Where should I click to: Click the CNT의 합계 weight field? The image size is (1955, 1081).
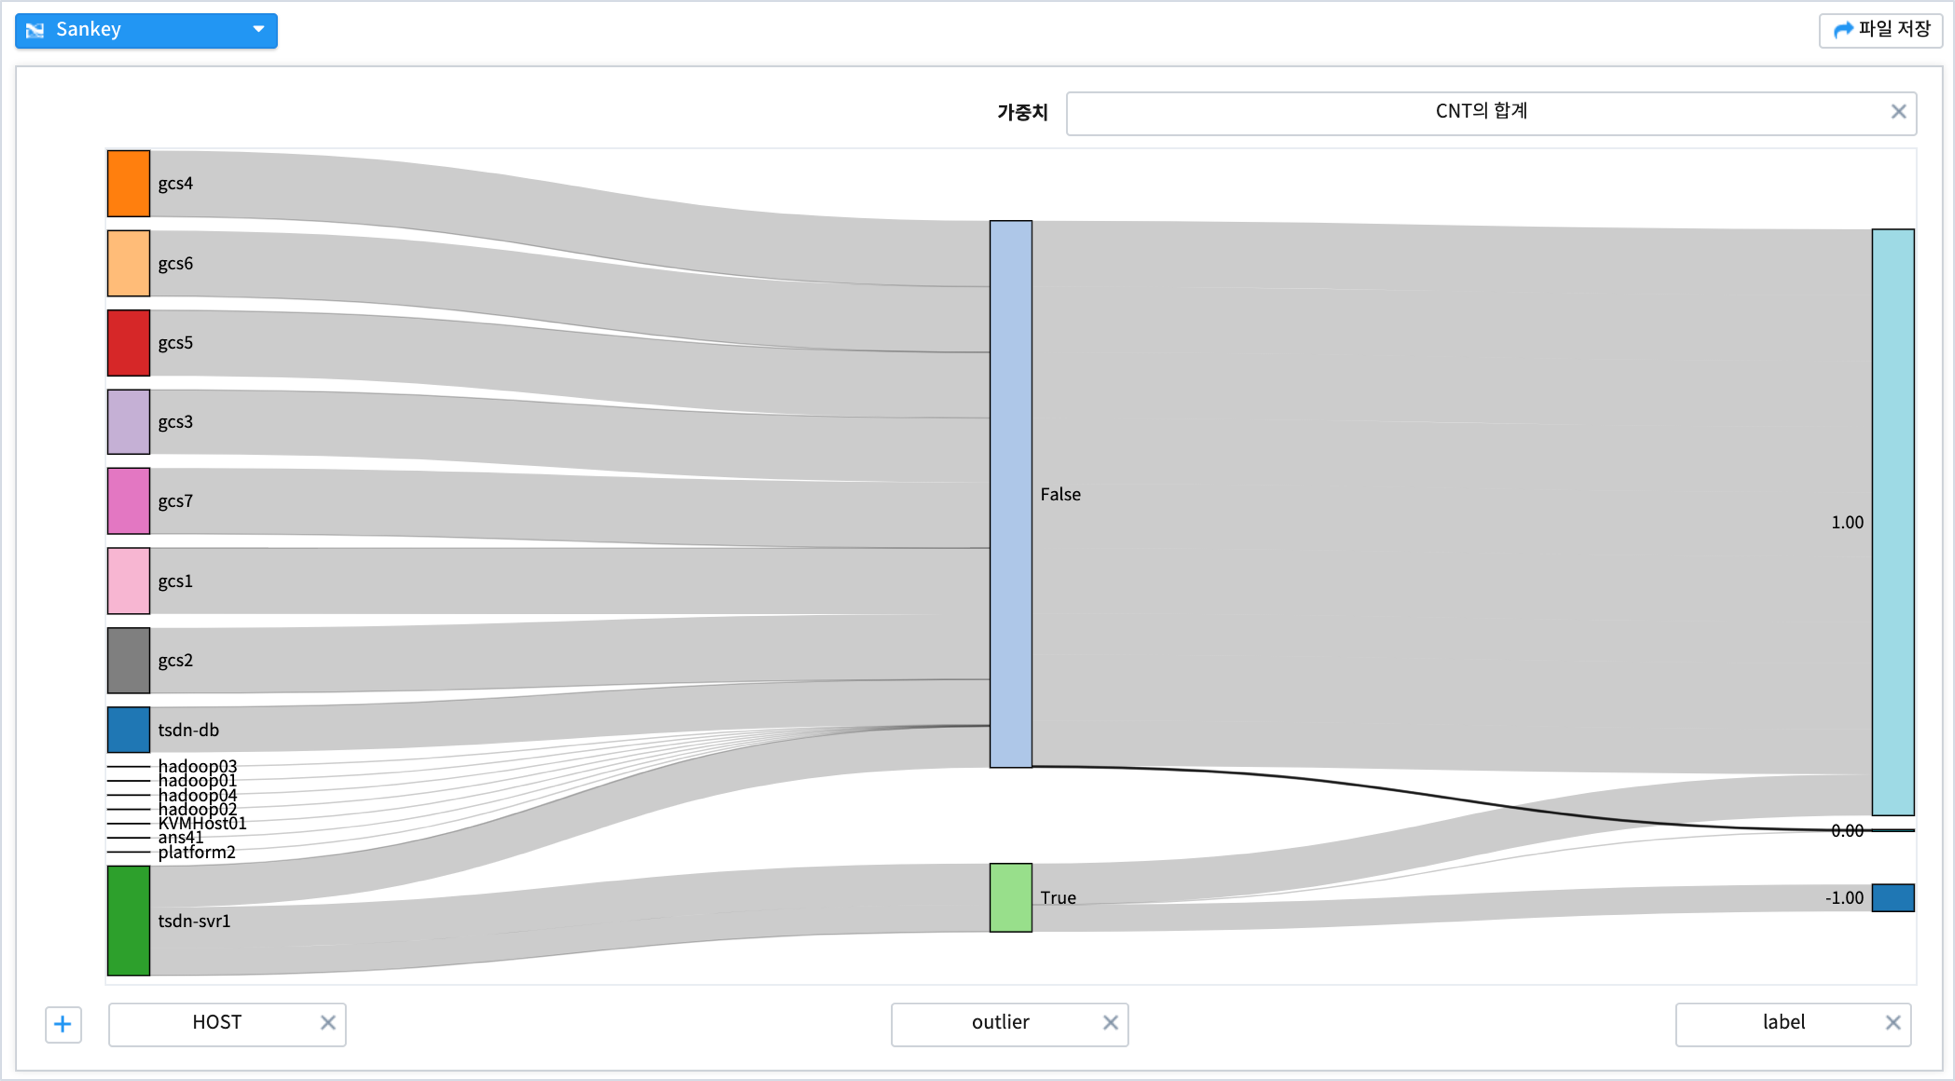1491,112
